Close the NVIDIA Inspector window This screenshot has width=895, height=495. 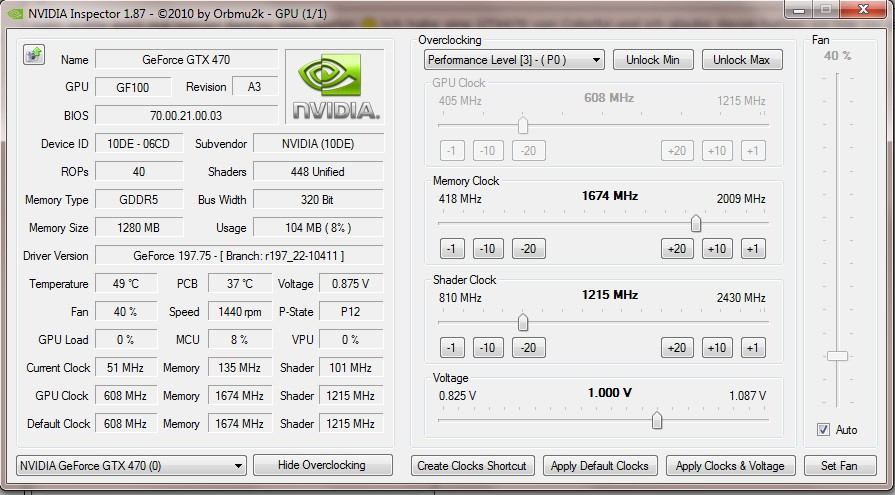pyautogui.click(x=864, y=9)
